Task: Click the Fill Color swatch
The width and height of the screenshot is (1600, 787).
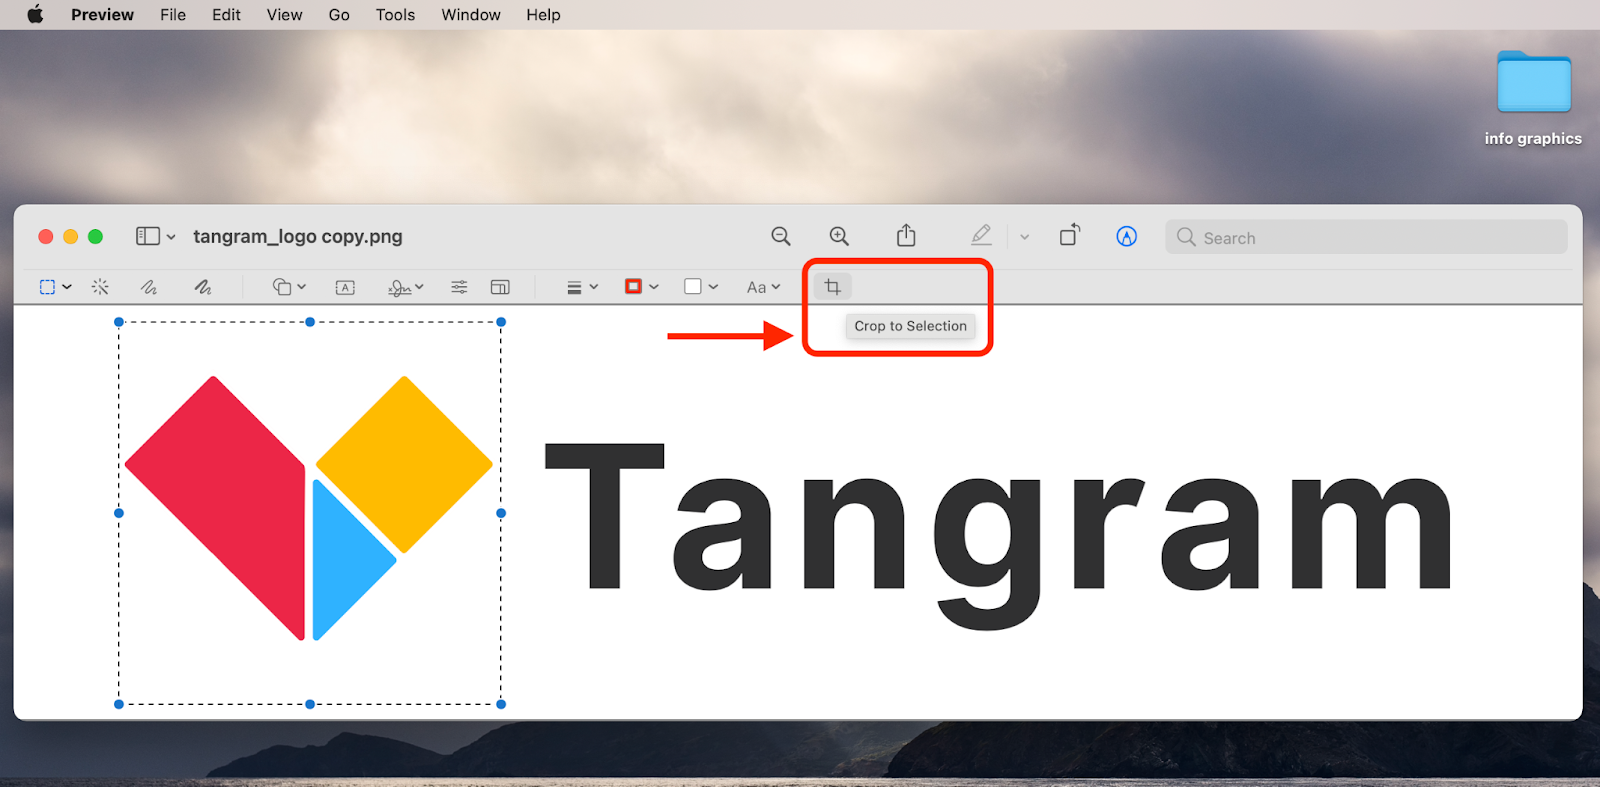Action: click(692, 287)
